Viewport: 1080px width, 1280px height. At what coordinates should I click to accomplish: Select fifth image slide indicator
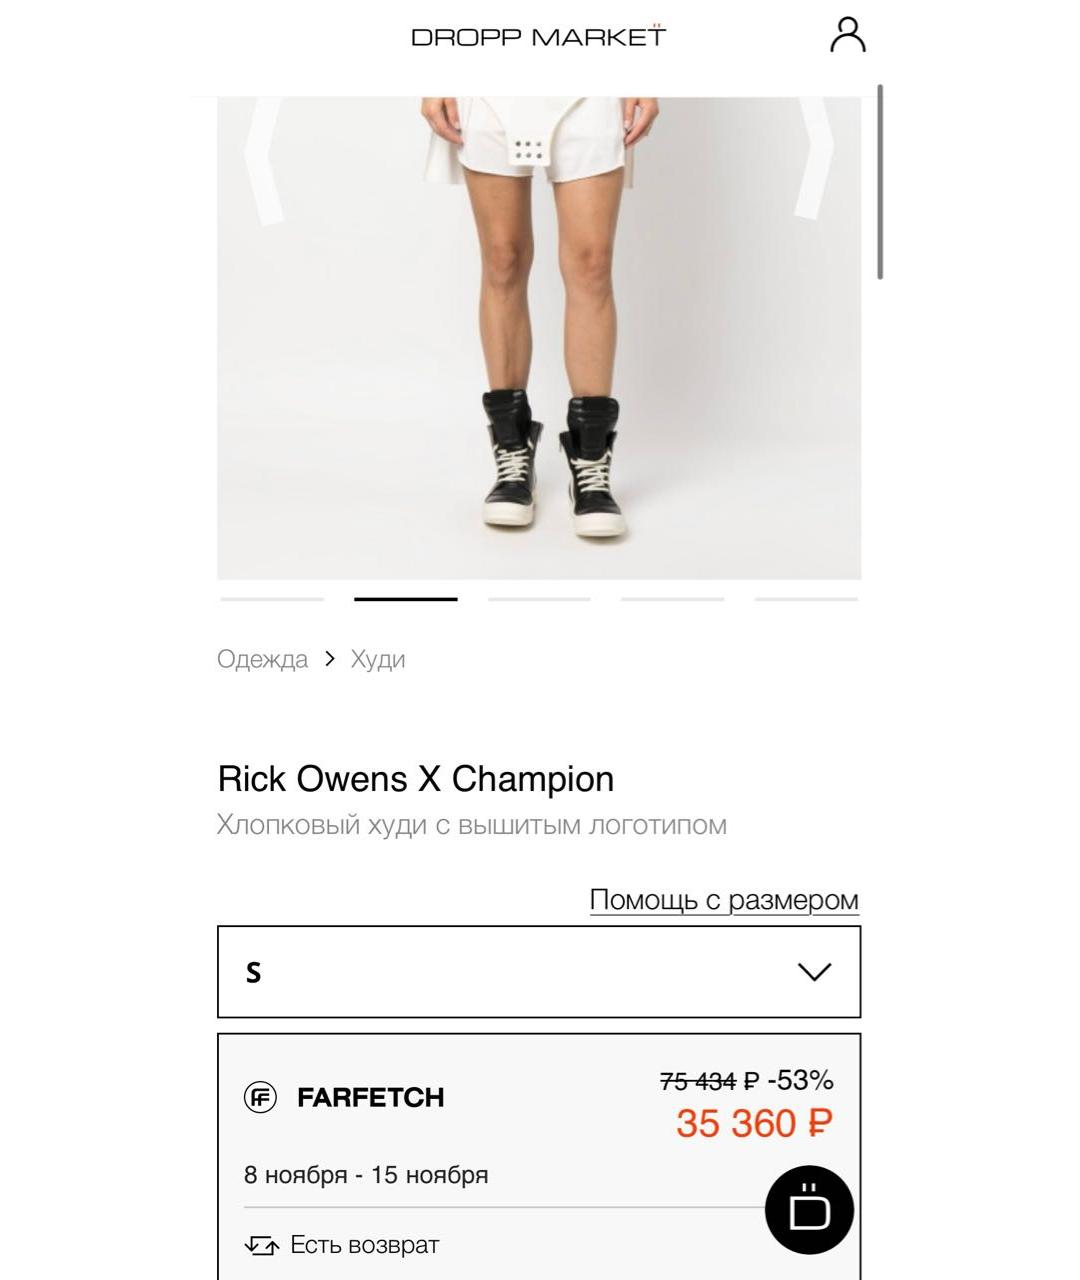806,599
